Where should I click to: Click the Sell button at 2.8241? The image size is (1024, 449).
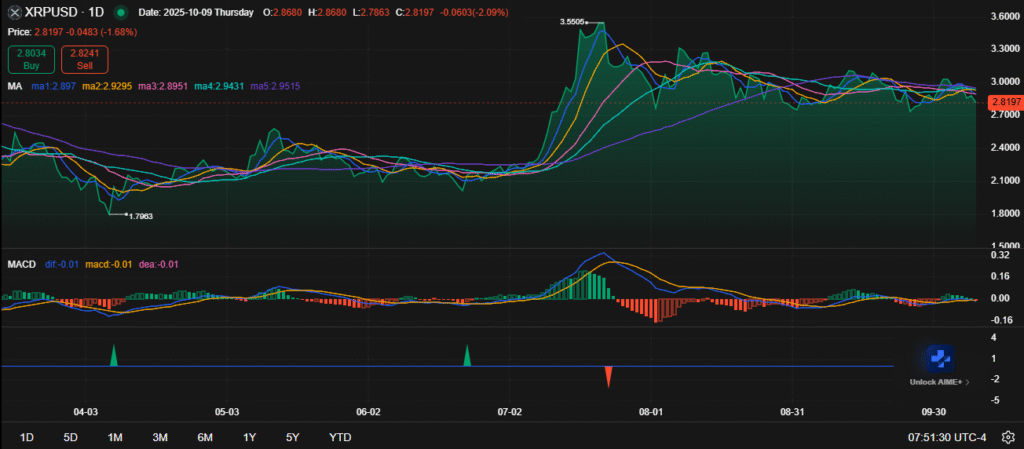pyautogui.click(x=83, y=59)
